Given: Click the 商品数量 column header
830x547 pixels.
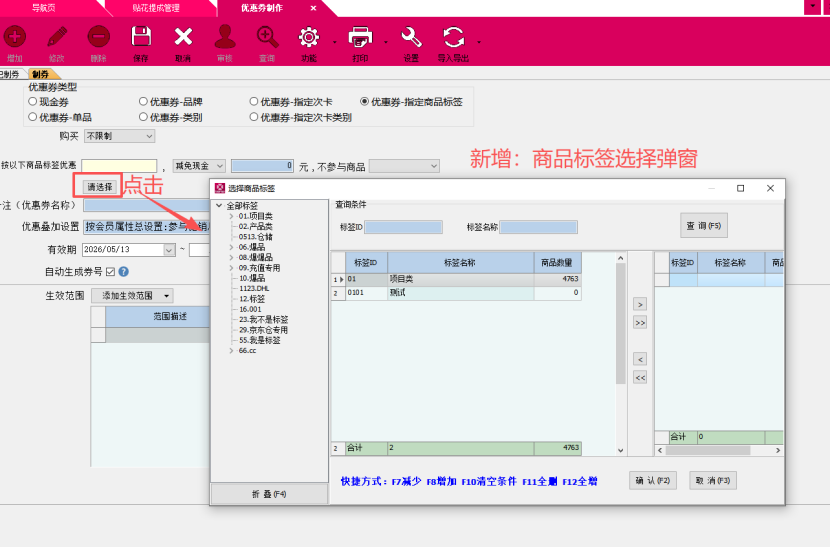Looking at the screenshot, I should (x=557, y=263).
